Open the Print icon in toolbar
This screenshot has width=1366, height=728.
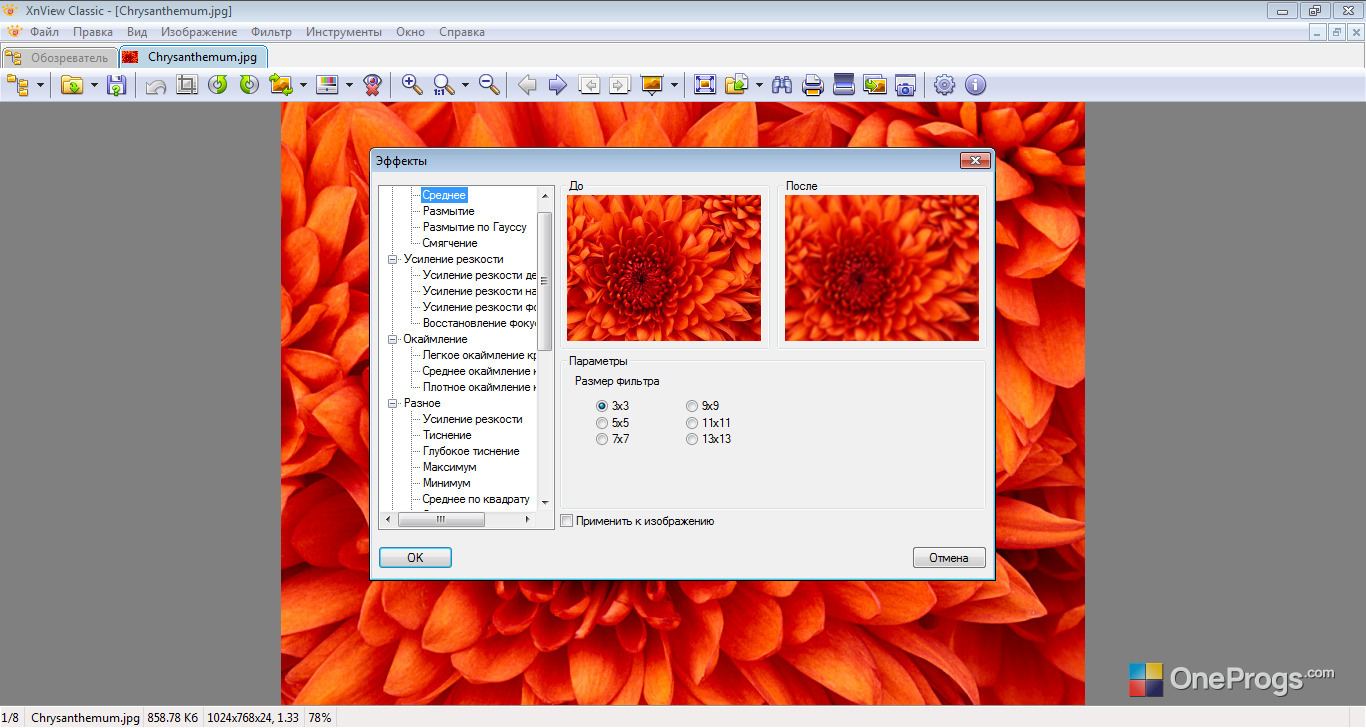[x=813, y=85]
